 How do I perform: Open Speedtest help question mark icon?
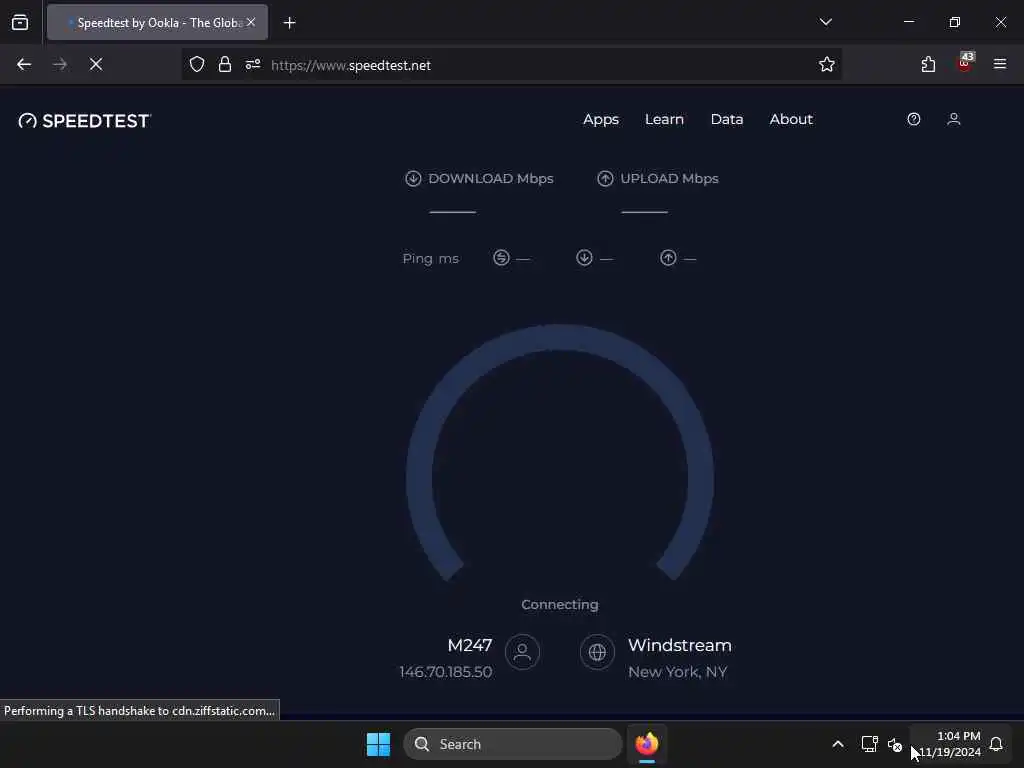914,119
